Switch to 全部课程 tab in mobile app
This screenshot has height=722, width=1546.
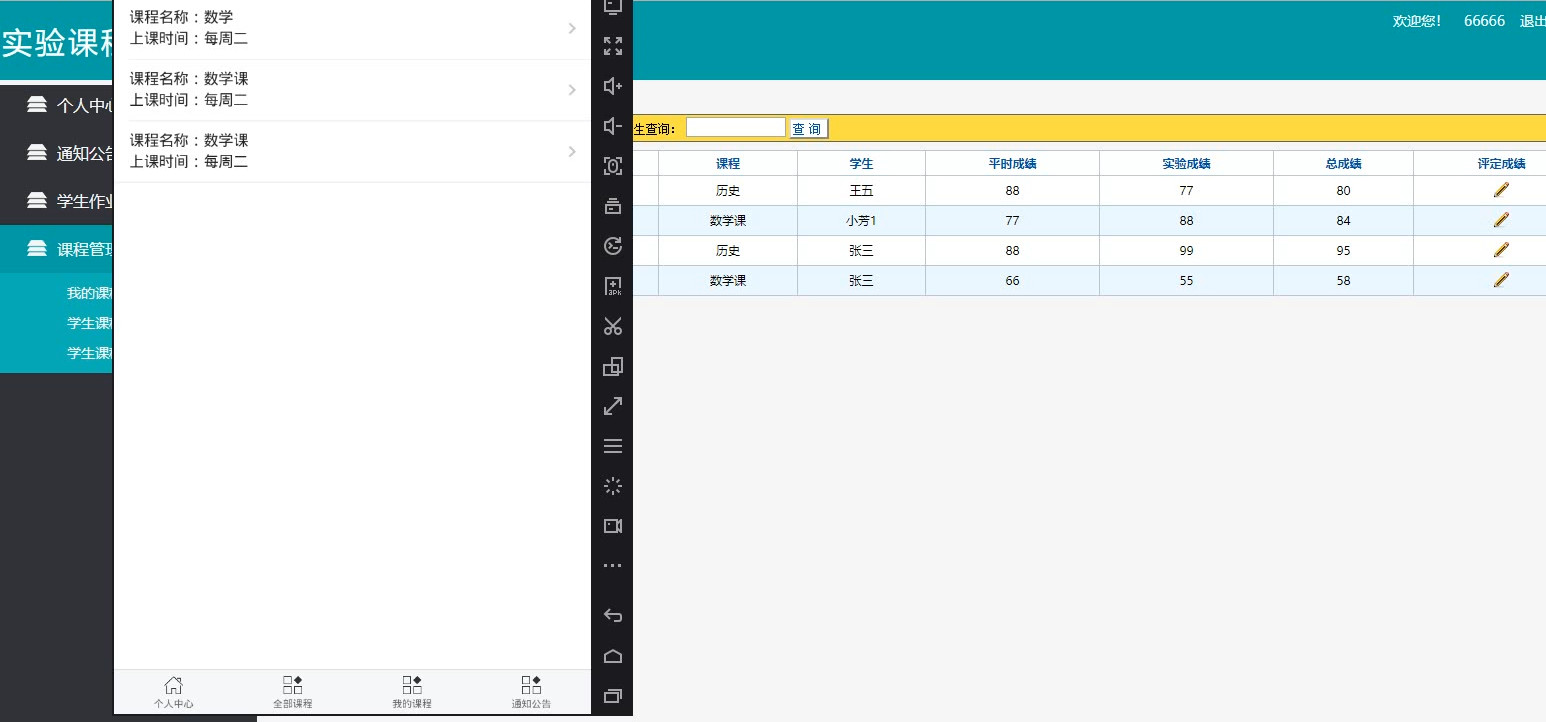292,692
